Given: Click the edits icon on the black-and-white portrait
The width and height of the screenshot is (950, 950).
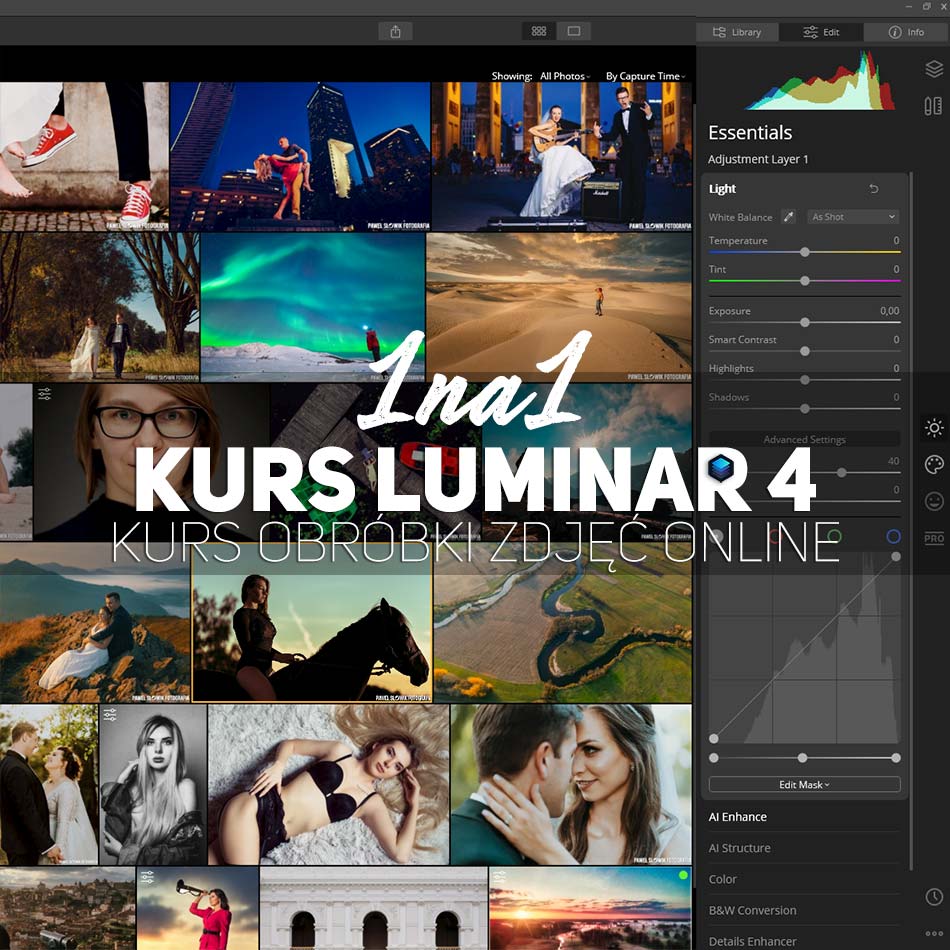Looking at the screenshot, I should [x=110, y=715].
